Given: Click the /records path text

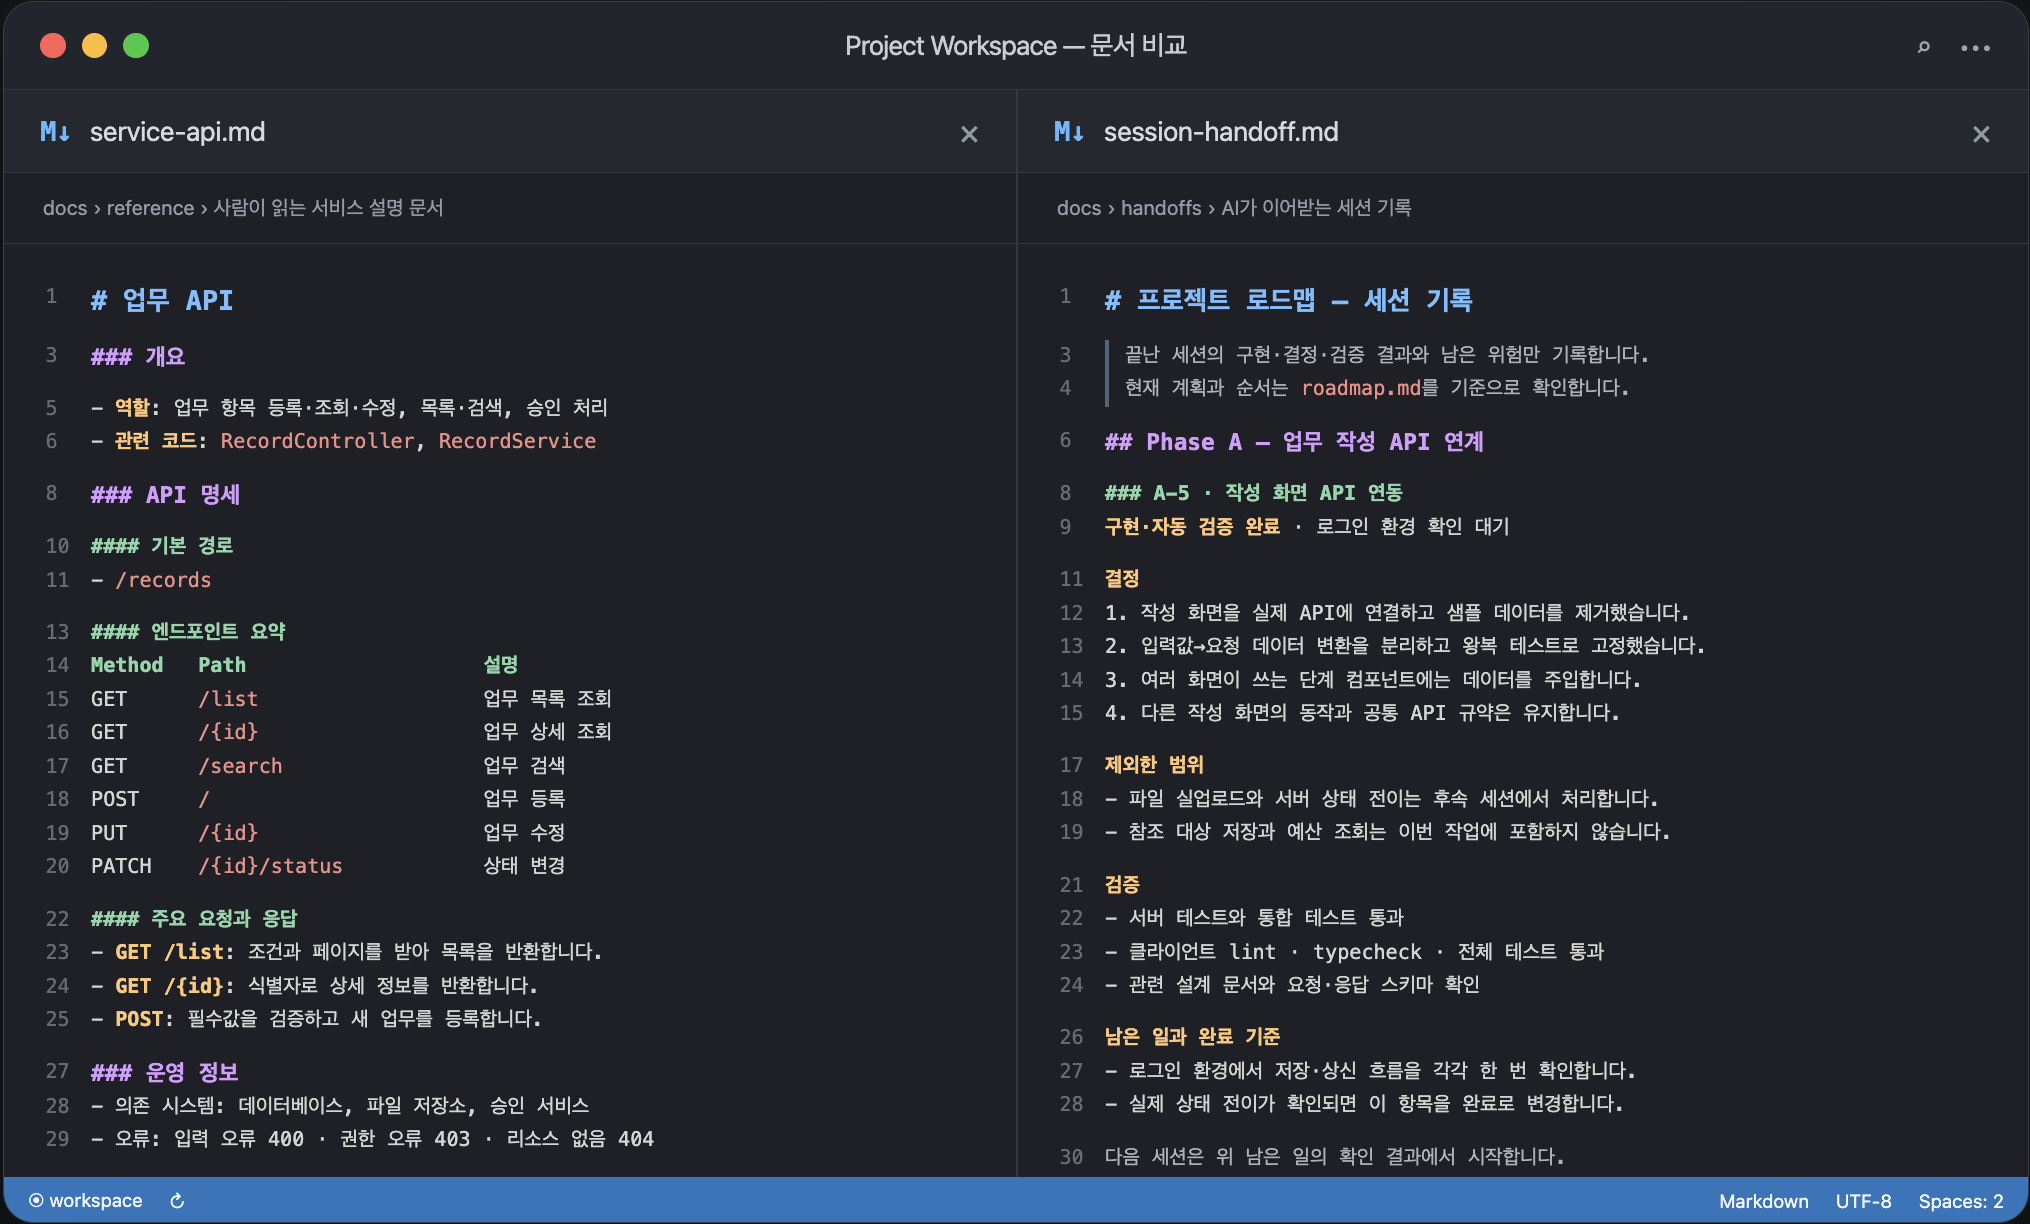Looking at the screenshot, I should 163,580.
